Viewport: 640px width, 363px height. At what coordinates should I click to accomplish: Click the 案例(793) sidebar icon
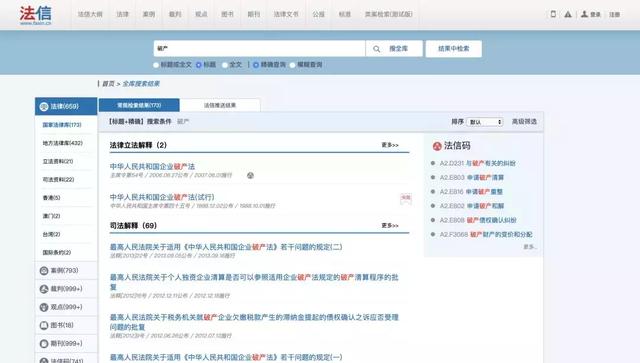[44, 270]
